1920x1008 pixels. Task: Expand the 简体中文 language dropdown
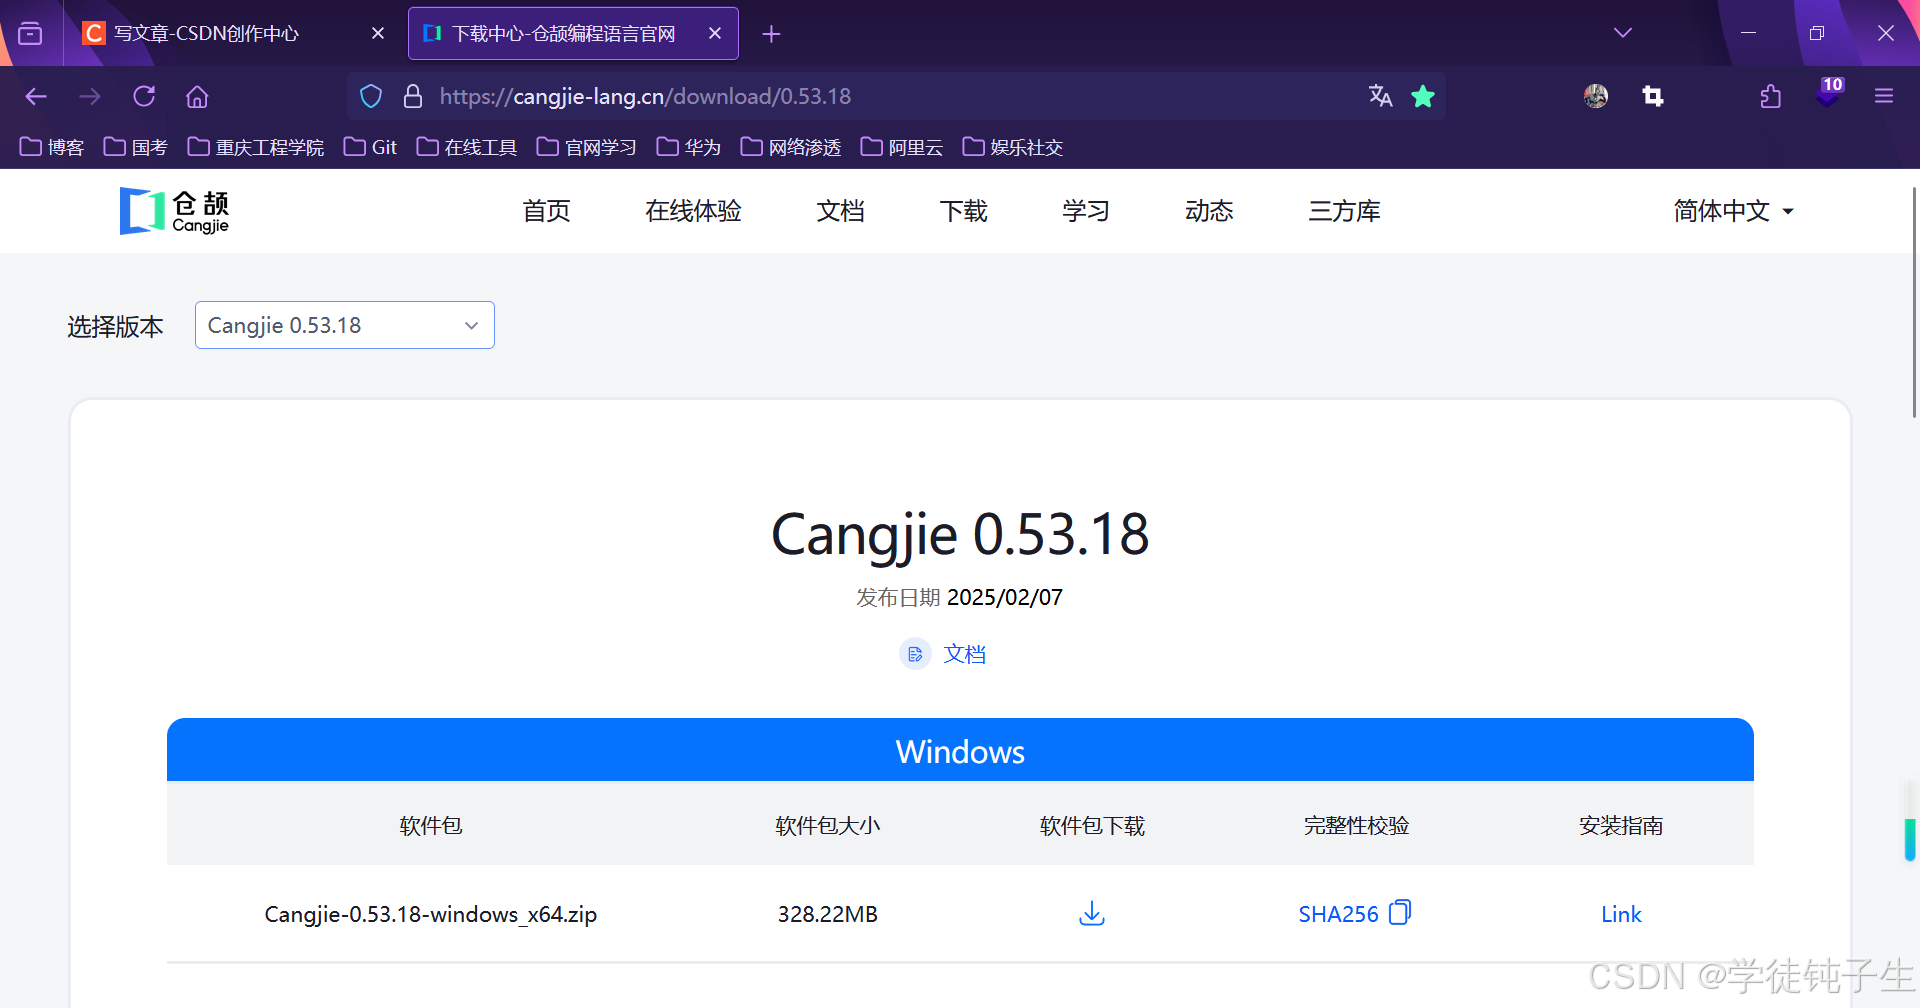click(1733, 211)
